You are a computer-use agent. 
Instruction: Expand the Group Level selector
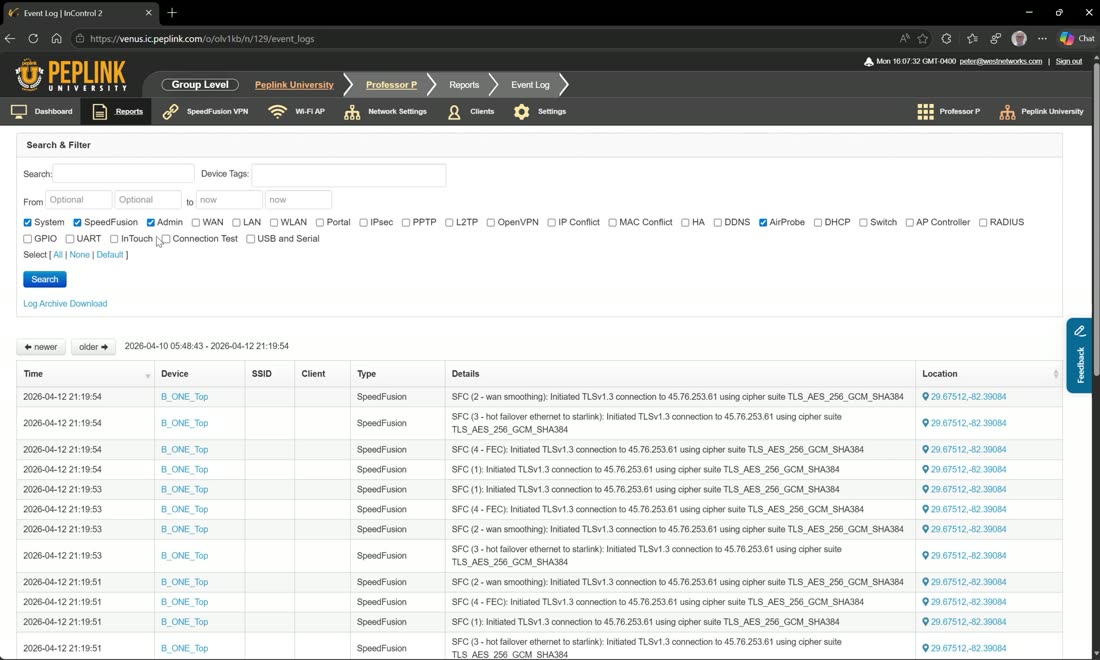pos(200,85)
